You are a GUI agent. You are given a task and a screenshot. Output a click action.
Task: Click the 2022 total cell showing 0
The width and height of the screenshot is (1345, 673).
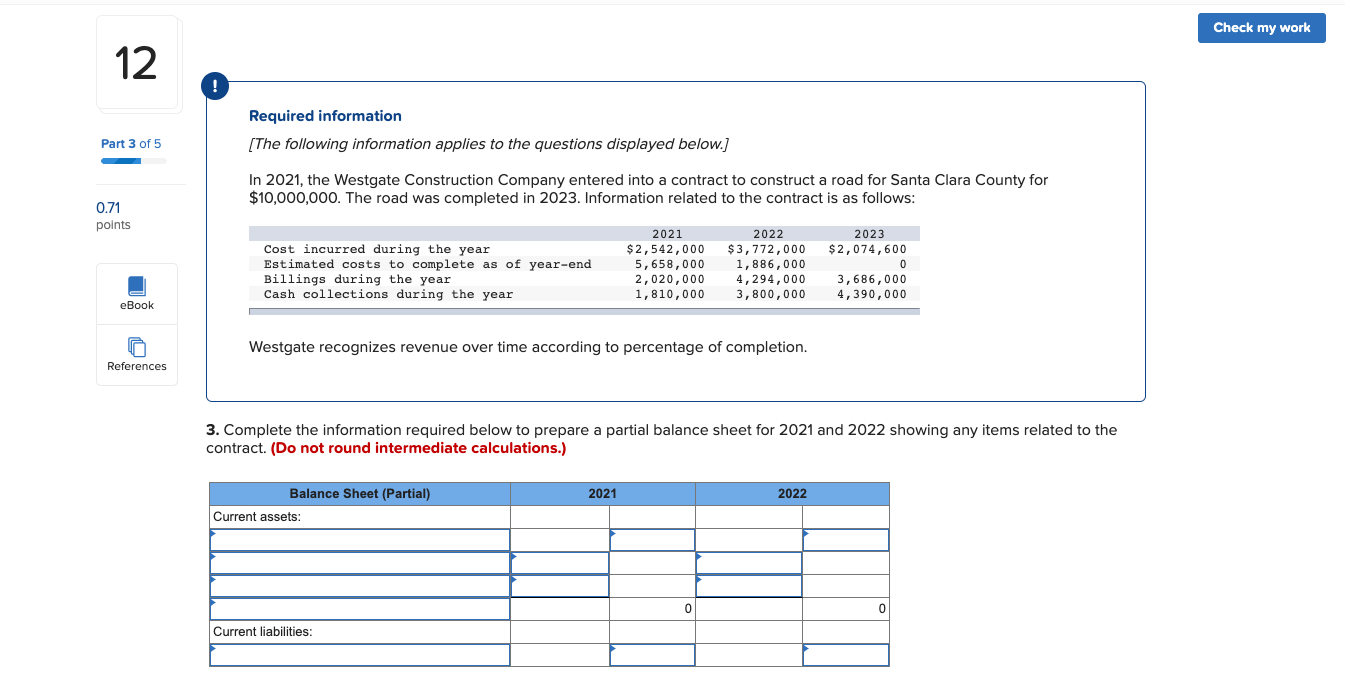[x=846, y=609]
